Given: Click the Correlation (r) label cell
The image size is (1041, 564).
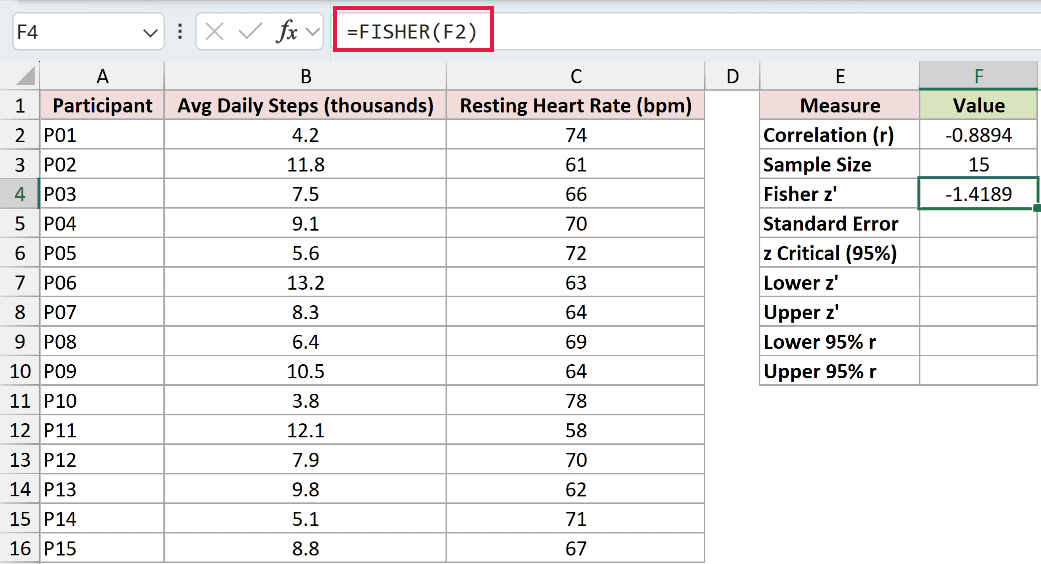Looking at the screenshot, I should [840, 135].
